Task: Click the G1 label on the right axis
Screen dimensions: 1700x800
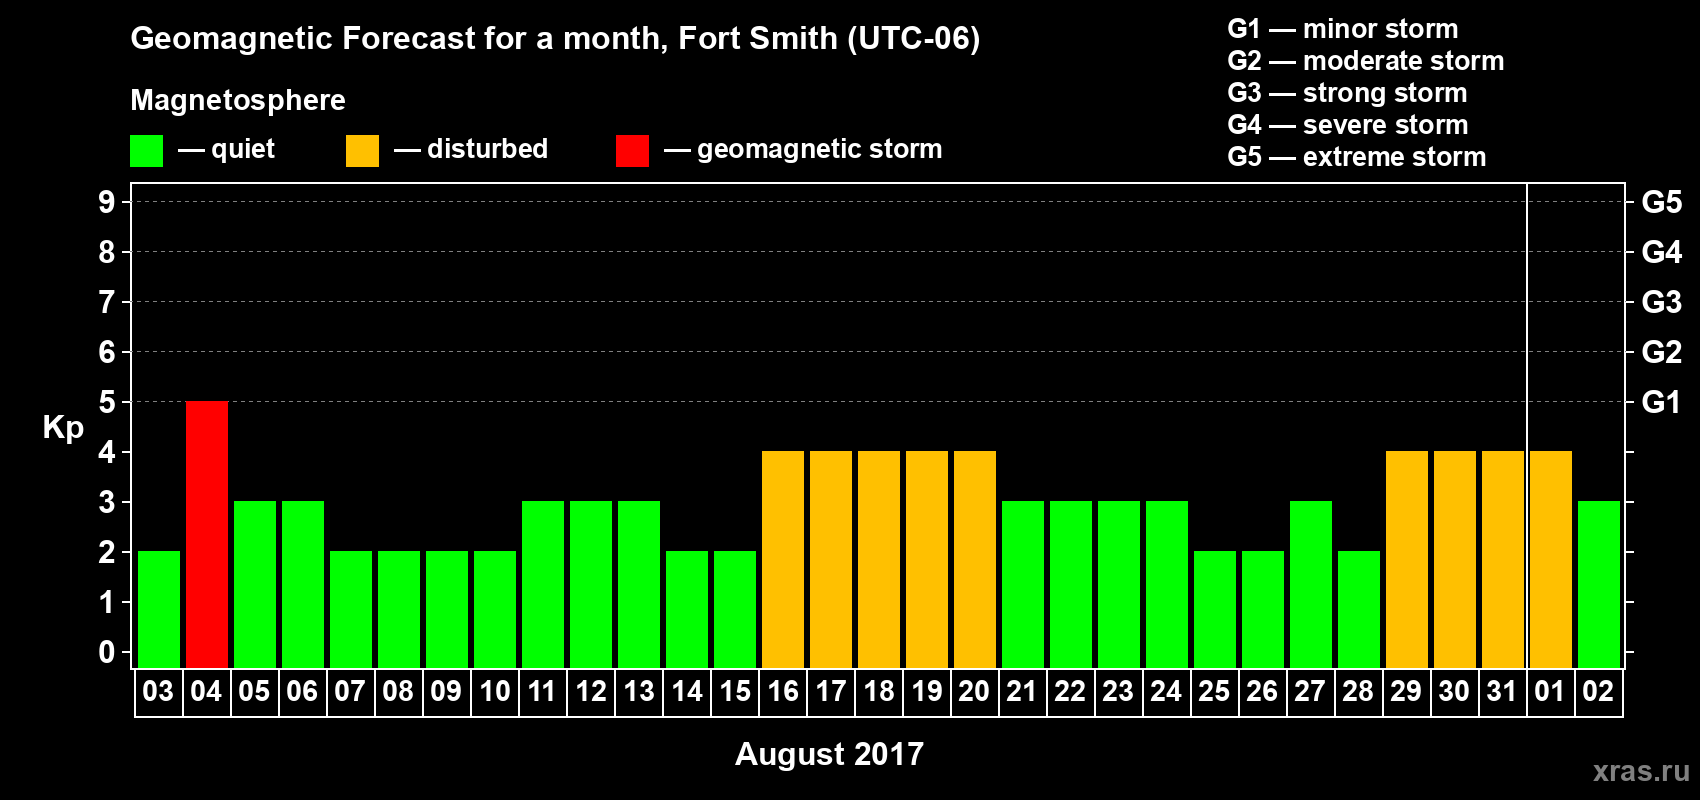Action: [x=1661, y=402]
